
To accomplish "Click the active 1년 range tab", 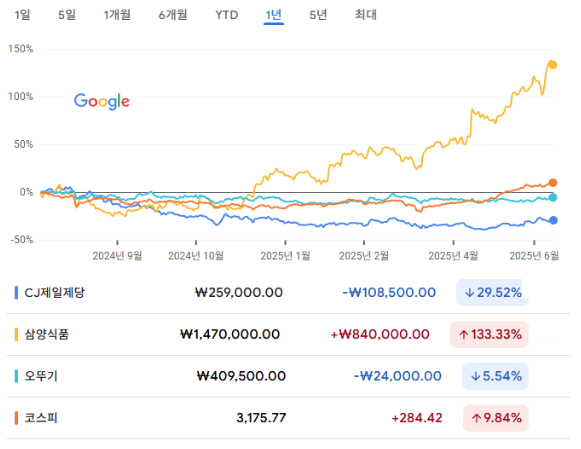I will coord(273,15).
